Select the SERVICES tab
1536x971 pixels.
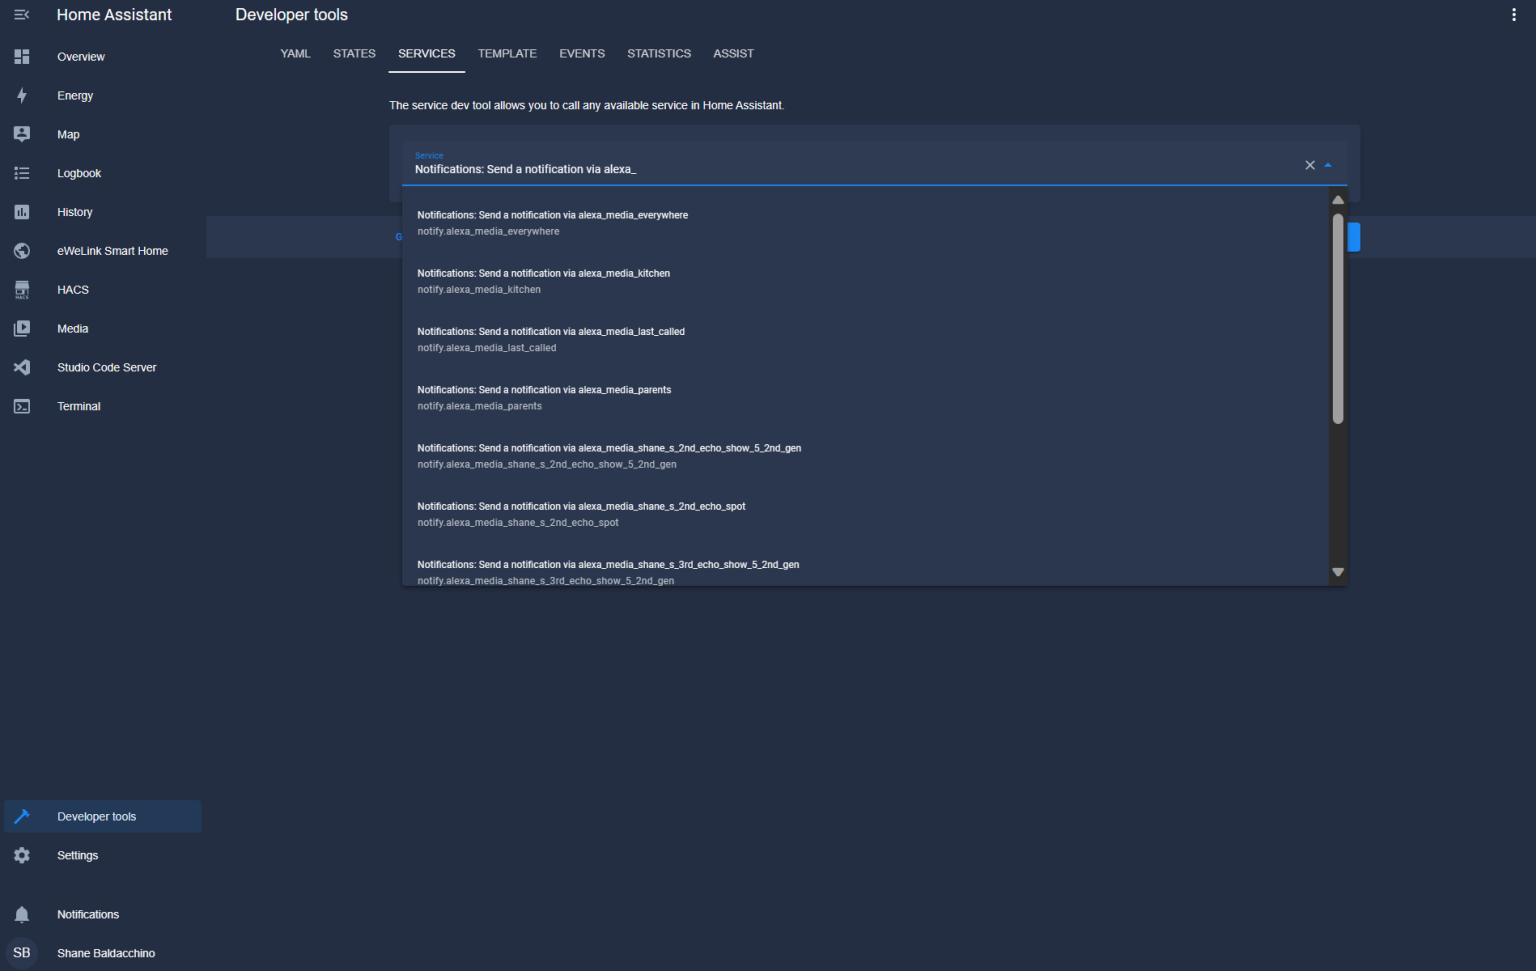427,54
